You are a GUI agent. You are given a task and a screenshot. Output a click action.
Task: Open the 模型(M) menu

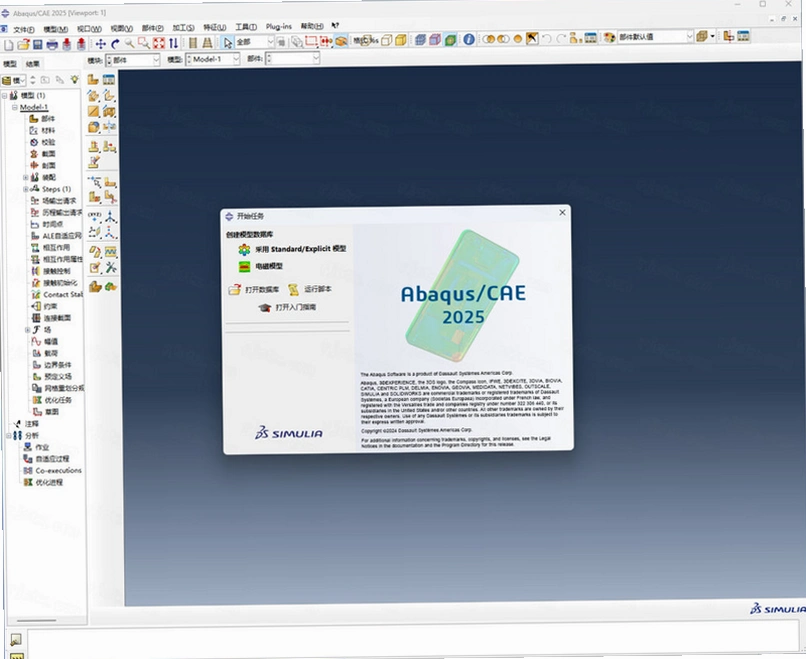[56, 29]
